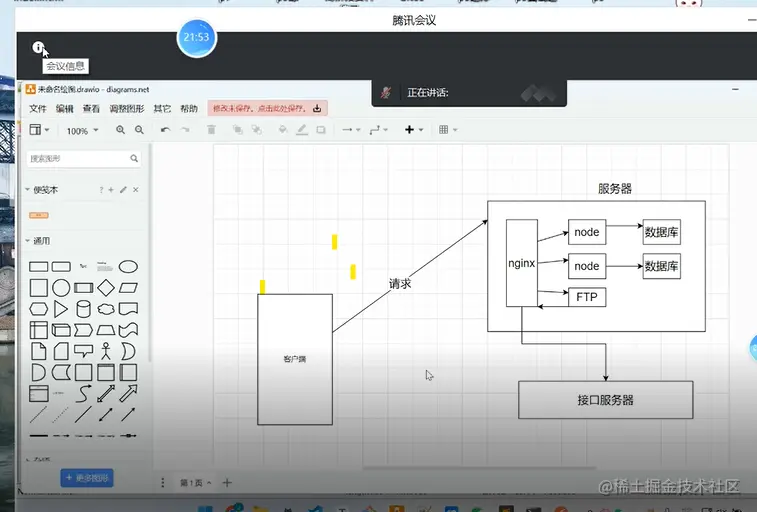Select the triangle shape in palette
Viewport: 757px width, 512px height.
coord(61,309)
